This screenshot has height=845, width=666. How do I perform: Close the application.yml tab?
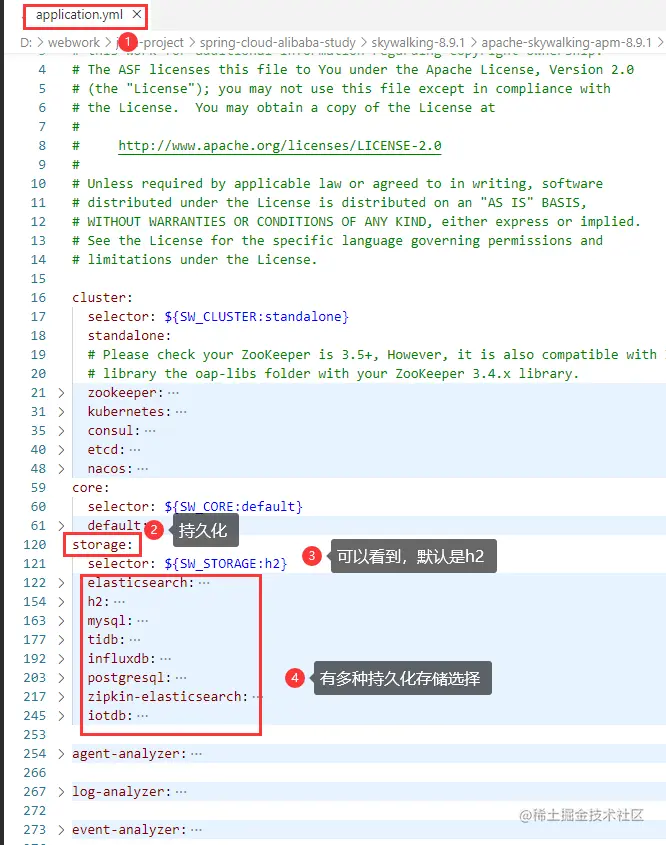137,15
